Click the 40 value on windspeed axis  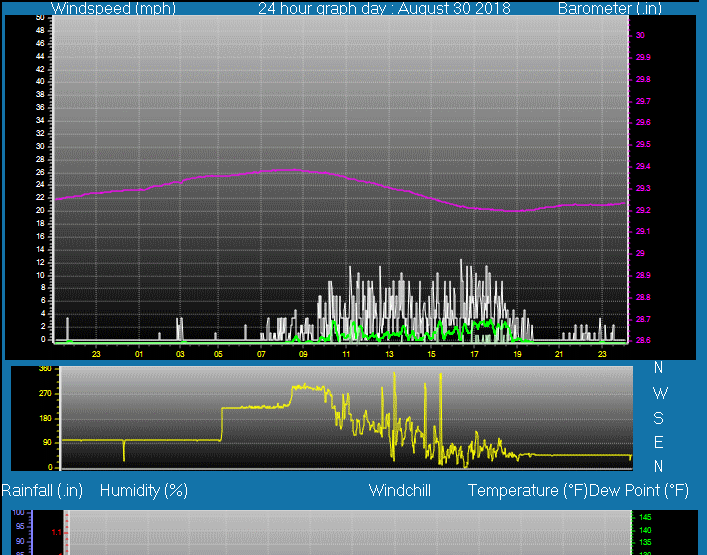point(40,82)
